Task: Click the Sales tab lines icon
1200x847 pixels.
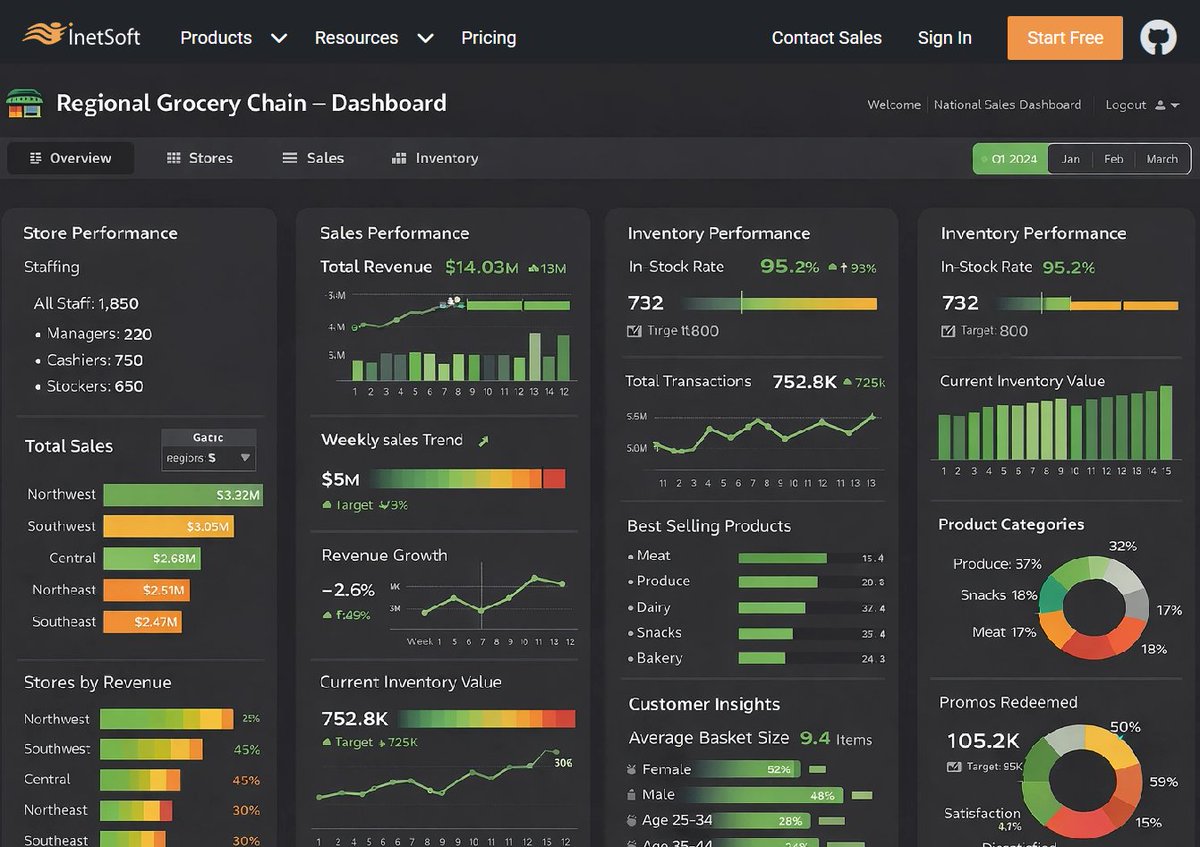Action: pyautogui.click(x=290, y=158)
